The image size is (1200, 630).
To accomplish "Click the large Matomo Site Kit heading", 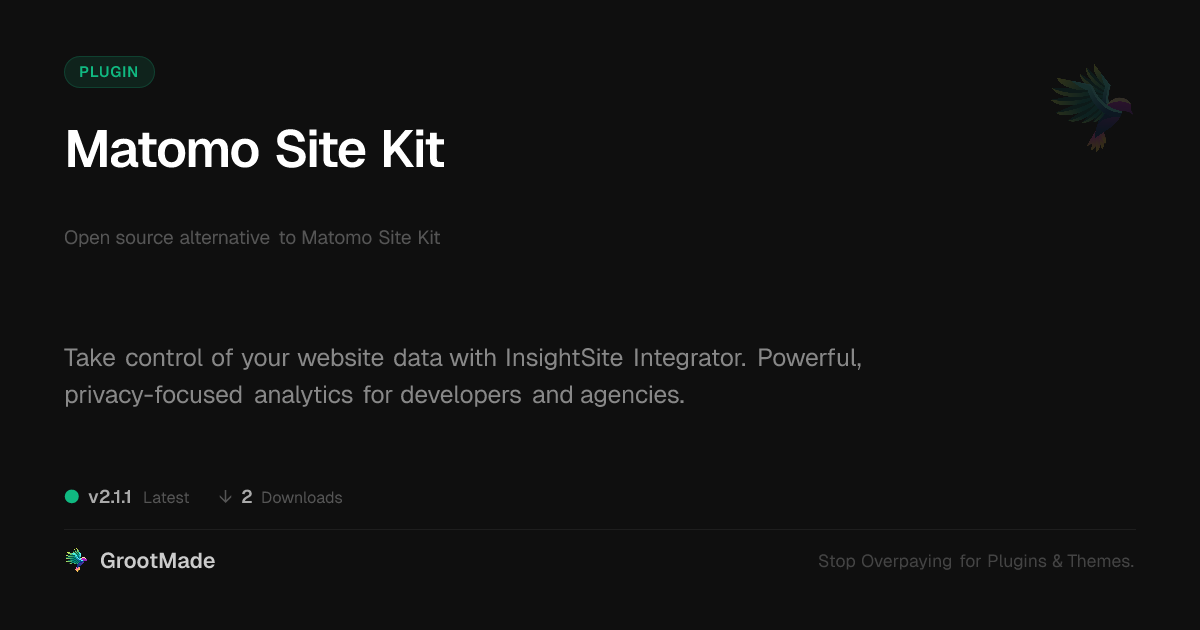I will [254, 150].
